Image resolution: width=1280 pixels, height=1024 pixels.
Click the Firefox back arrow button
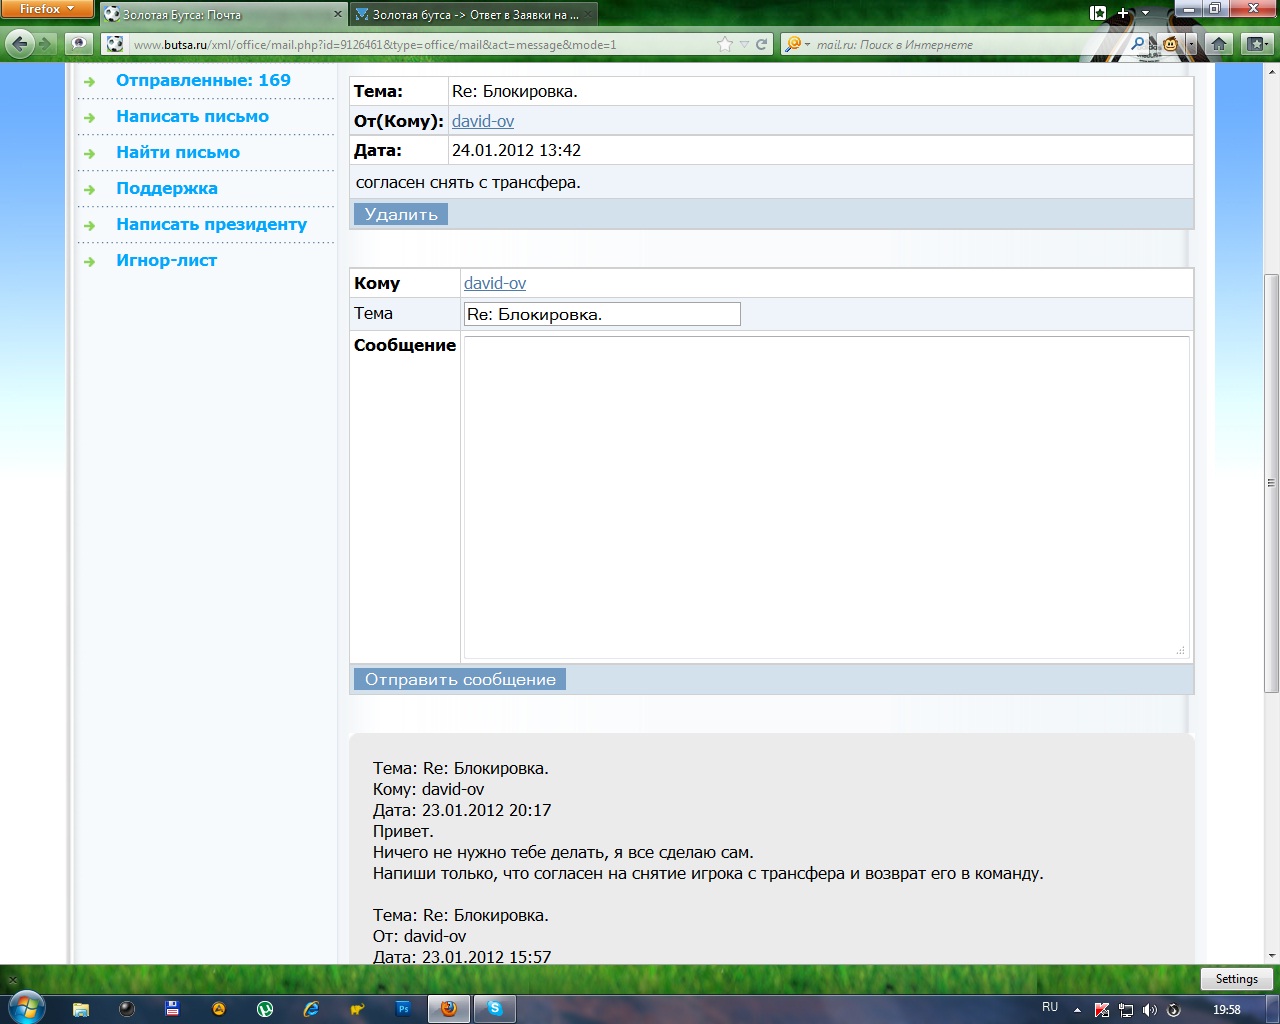coord(20,44)
